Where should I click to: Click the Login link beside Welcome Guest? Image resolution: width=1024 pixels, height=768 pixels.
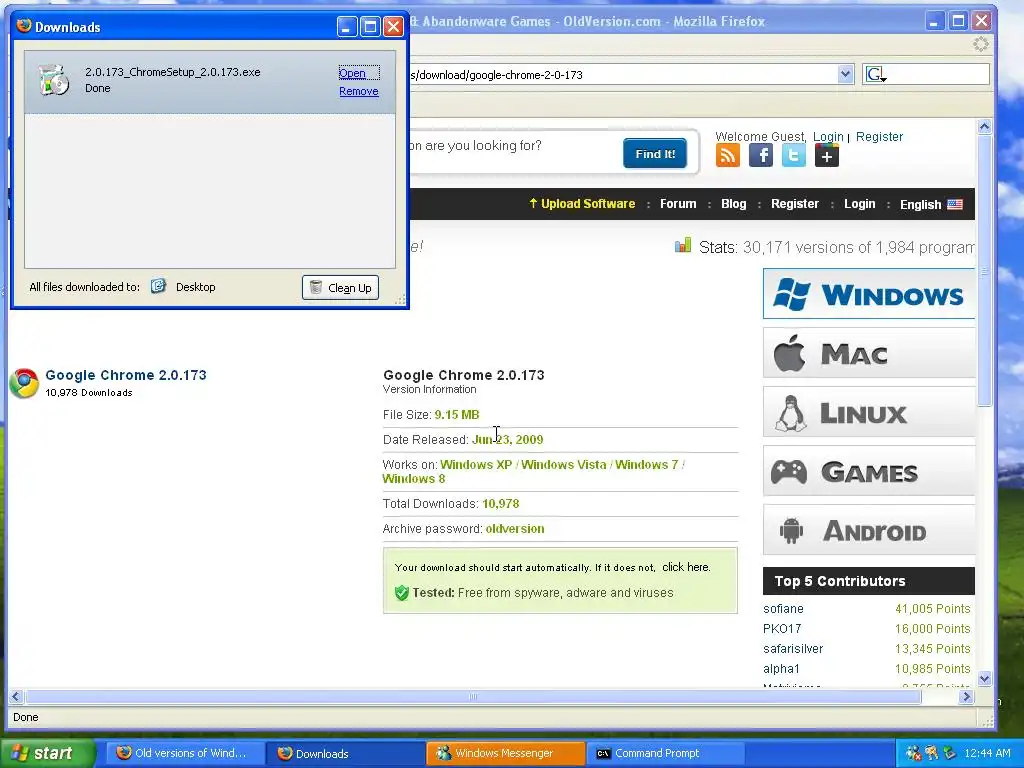(x=828, y=136)
